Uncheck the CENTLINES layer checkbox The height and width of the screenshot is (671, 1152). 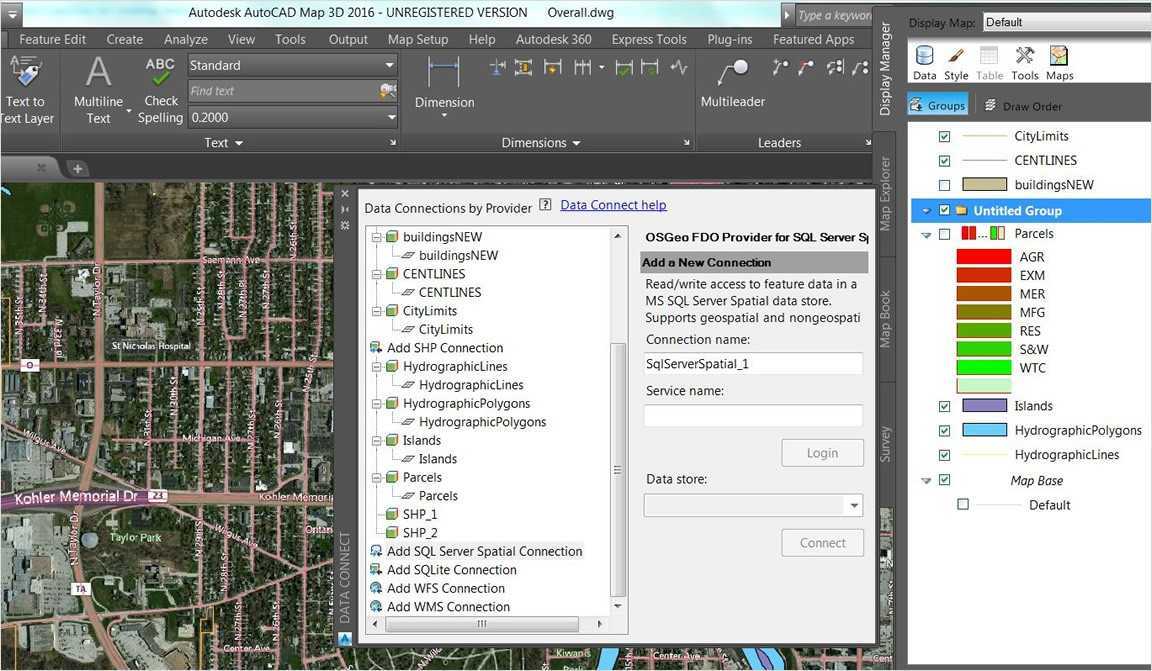(x=945, y=160)
